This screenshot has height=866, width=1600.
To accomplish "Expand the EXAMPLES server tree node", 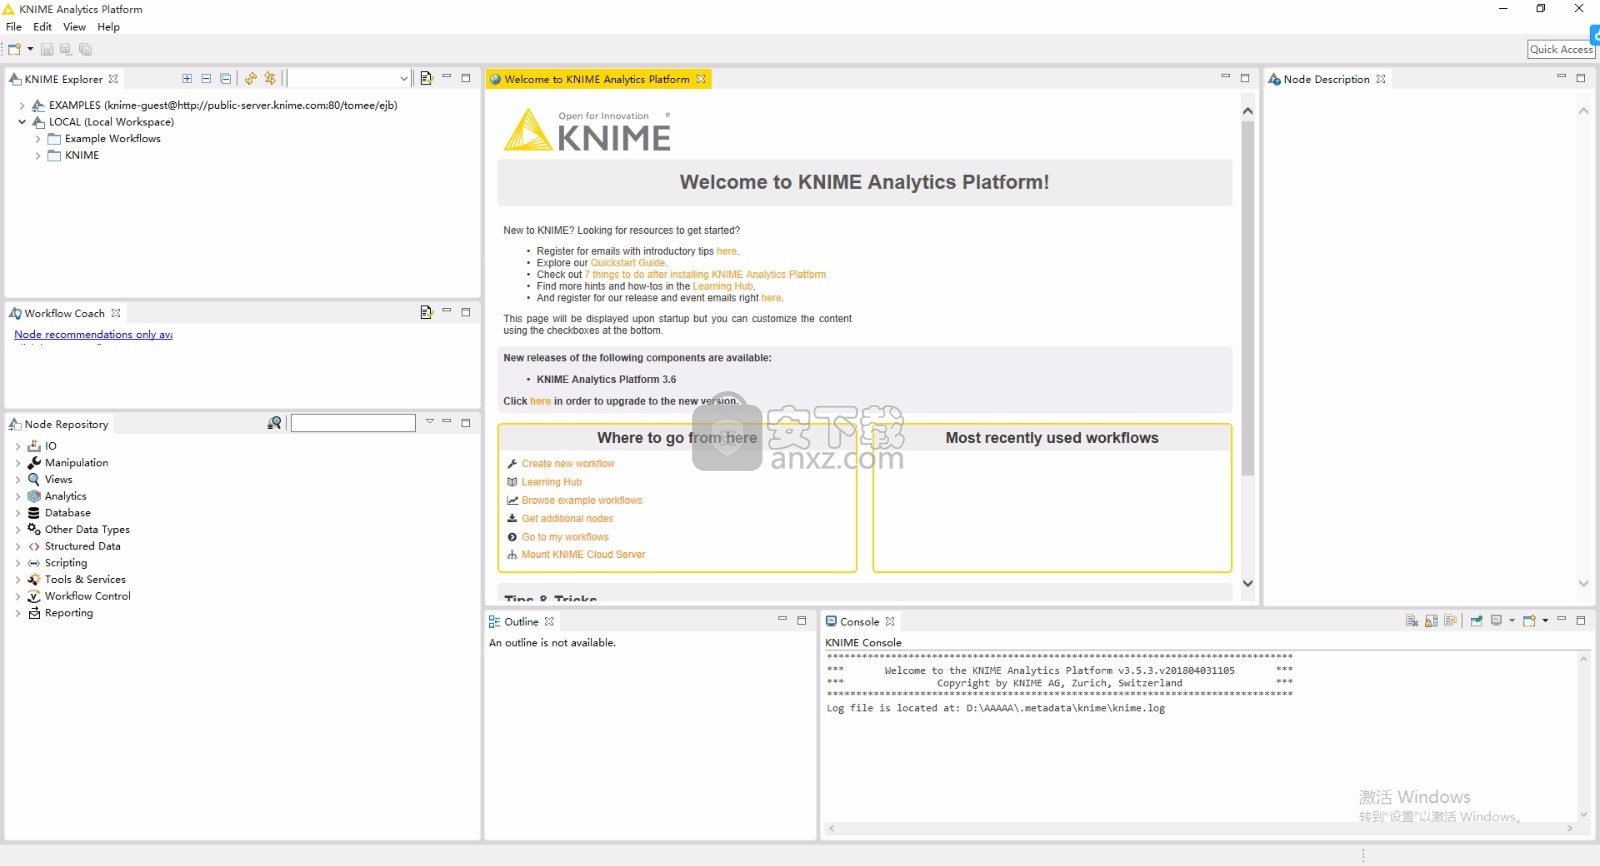I will [22, 105].
